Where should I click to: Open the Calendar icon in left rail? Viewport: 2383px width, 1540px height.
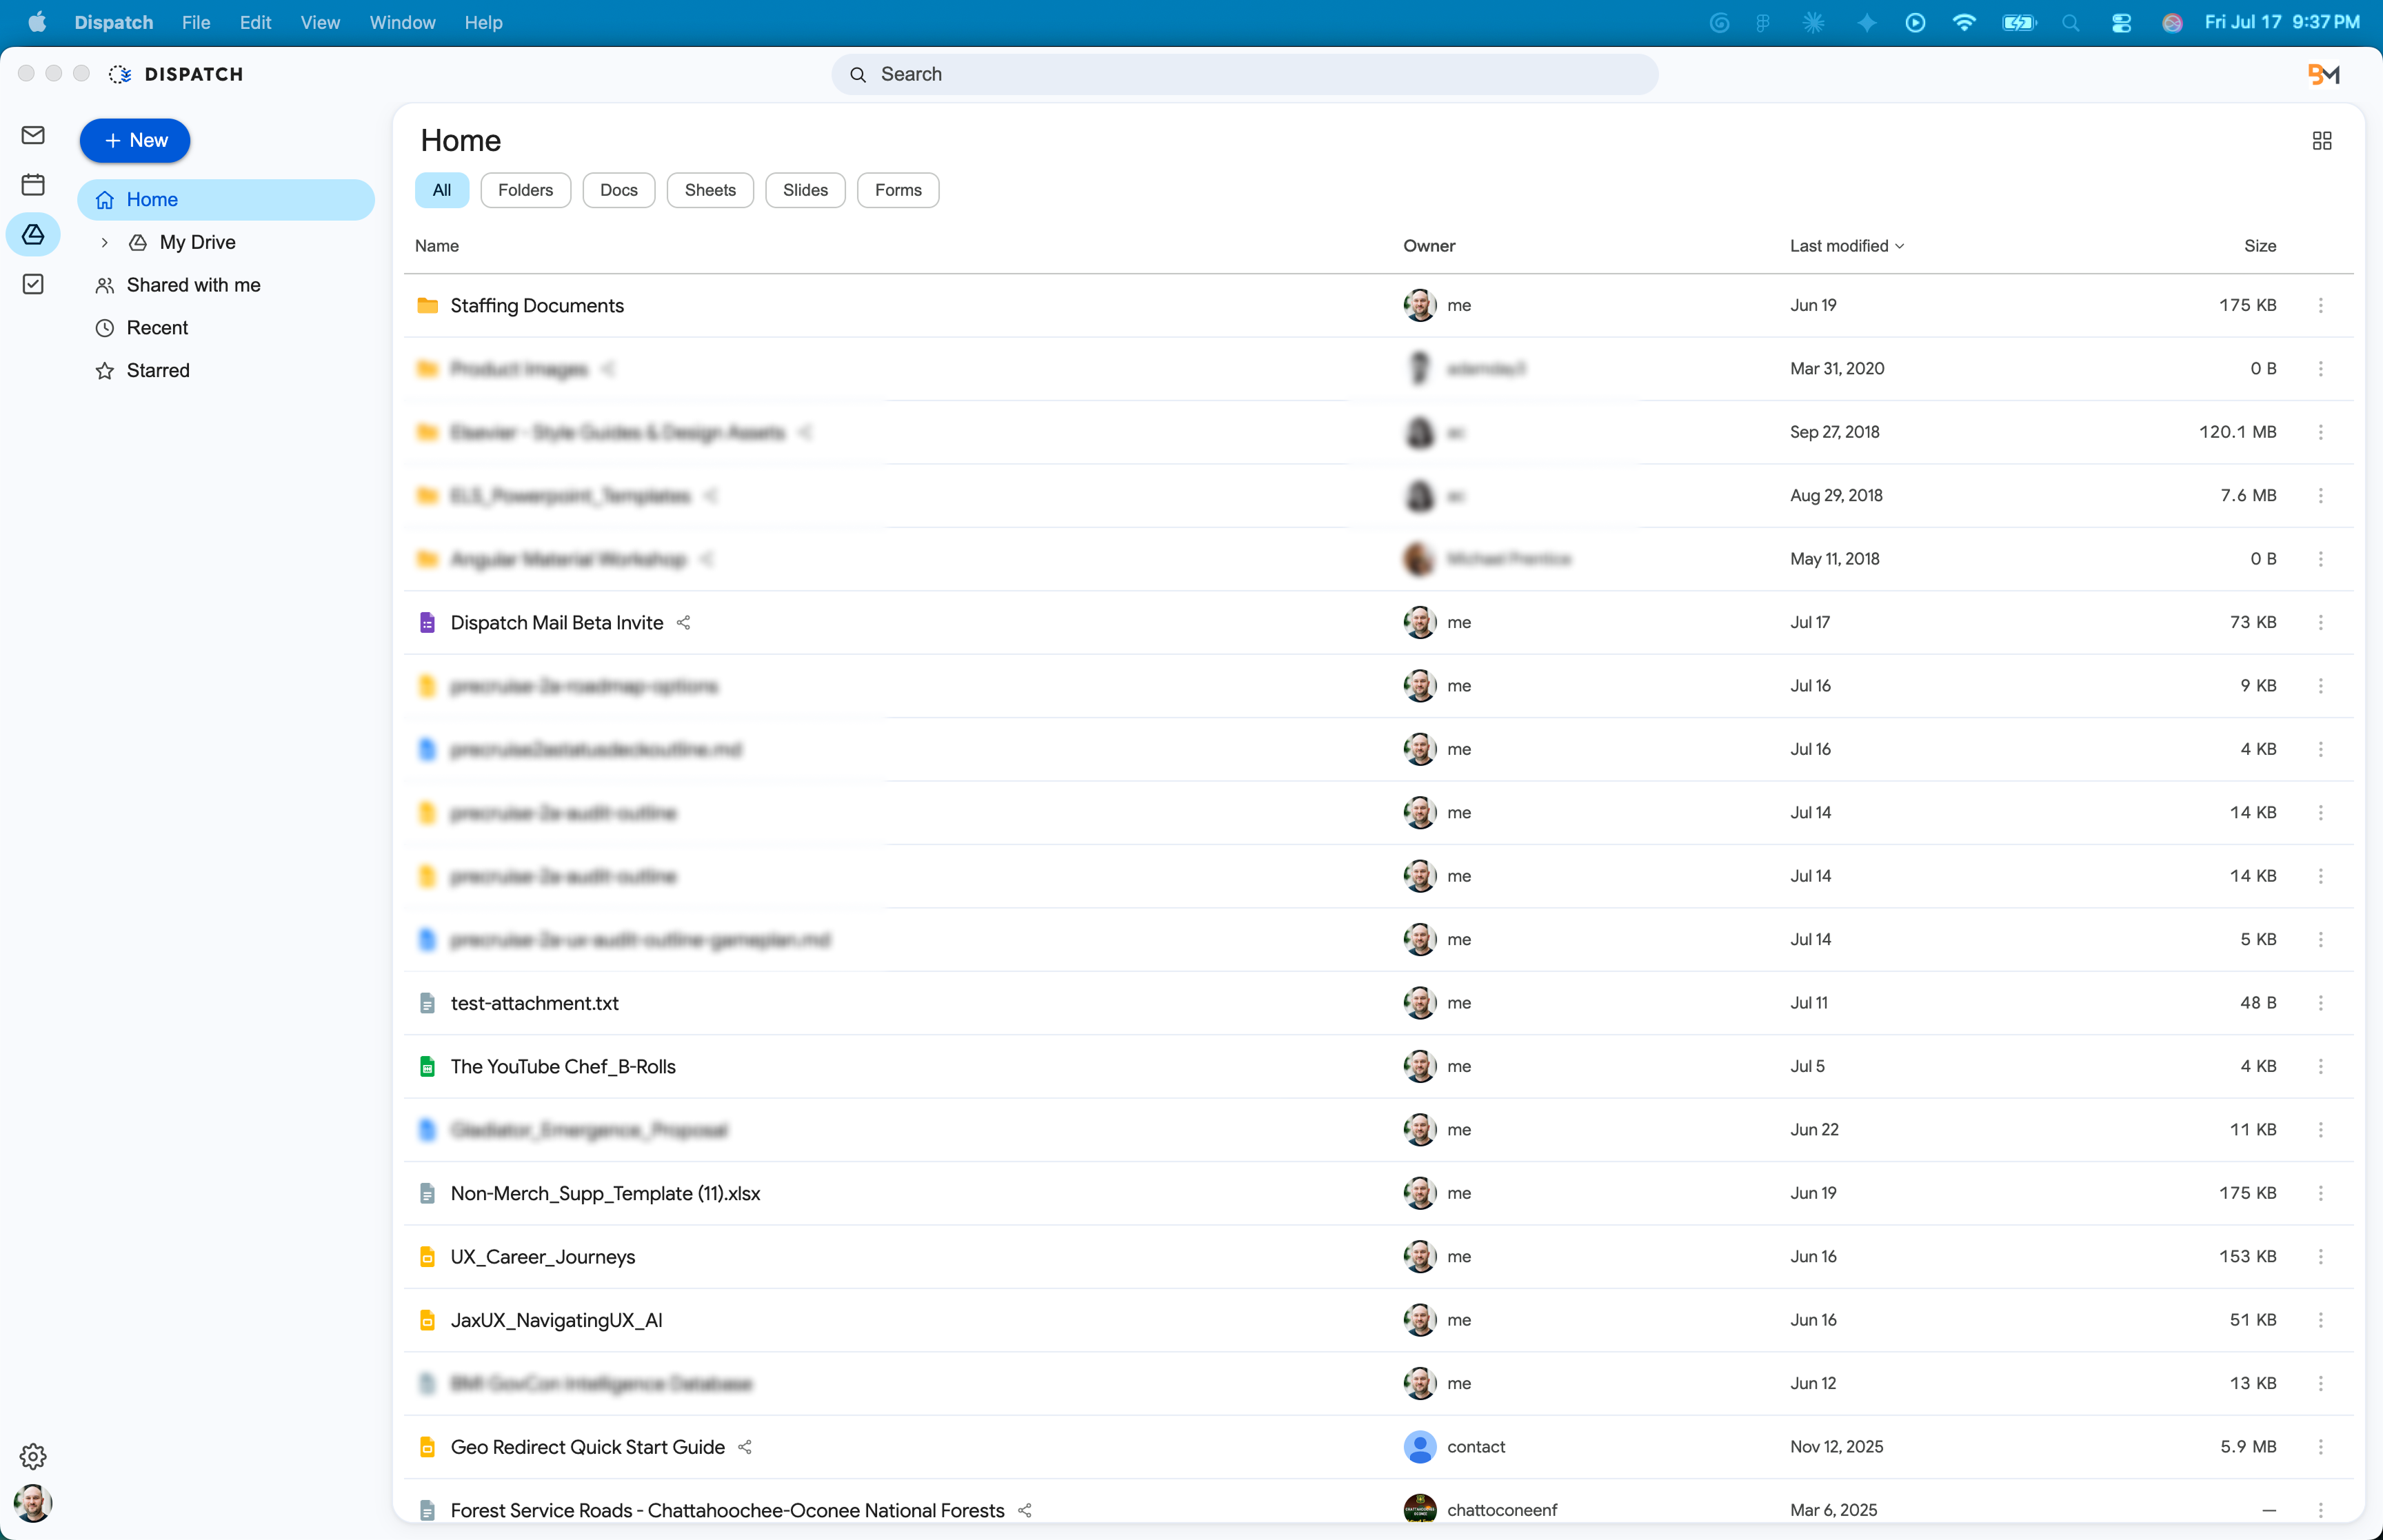point(33,184)
